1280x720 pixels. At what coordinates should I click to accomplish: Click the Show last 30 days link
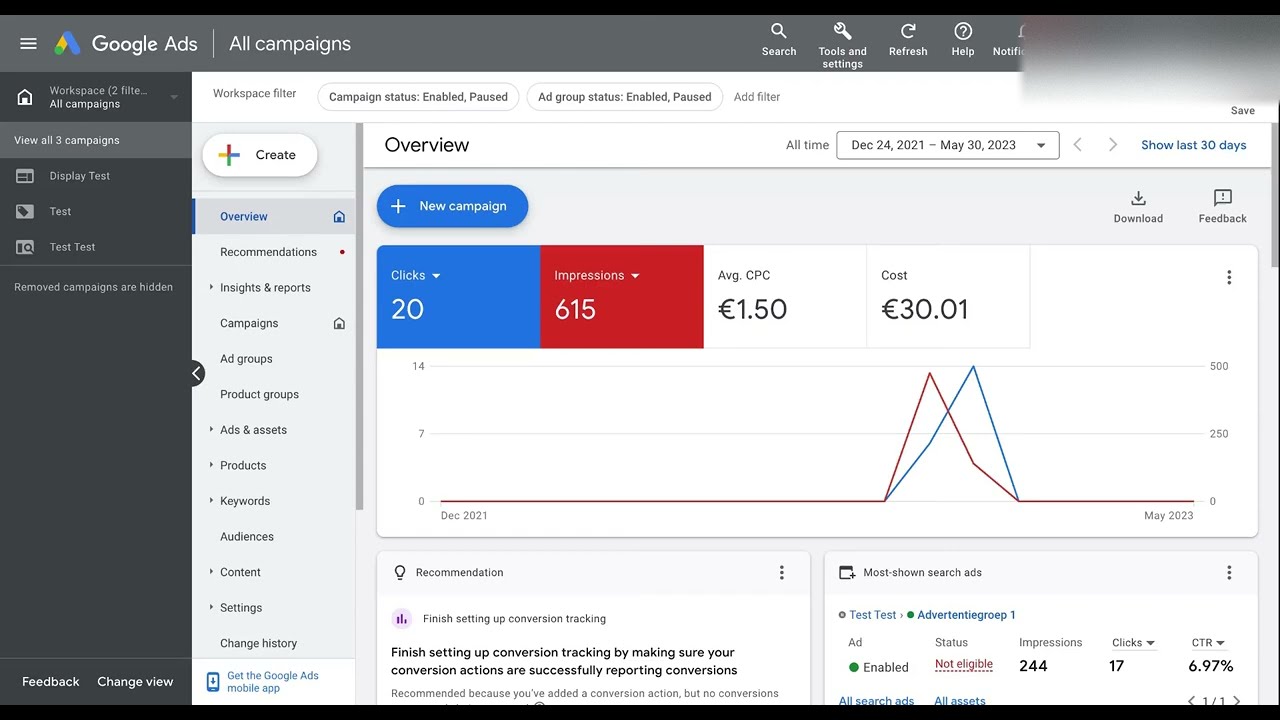click(1194, 144)
